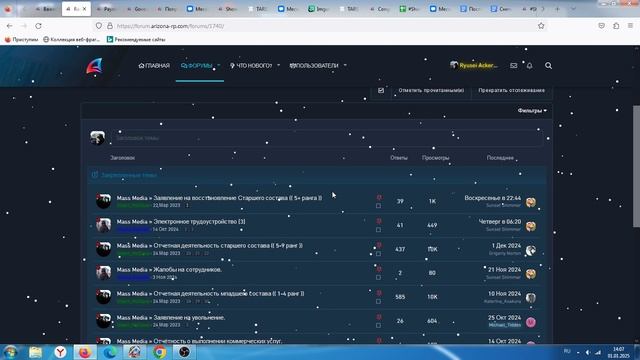Select checkbox for Заявление на восстановление thread
The height and width of the screenshot is (360, 640).
(x=378, y=206)
